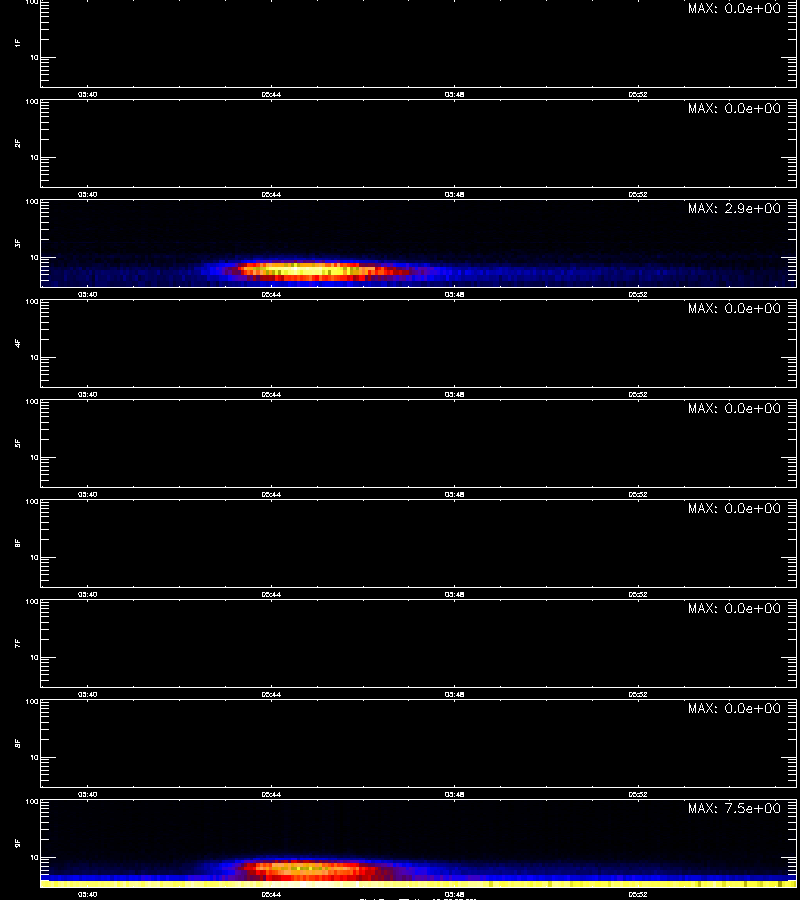Click the 03:44 time tick label under panel 3F
The width and height of the screenshot is (800, 900).
pos(271,294)
